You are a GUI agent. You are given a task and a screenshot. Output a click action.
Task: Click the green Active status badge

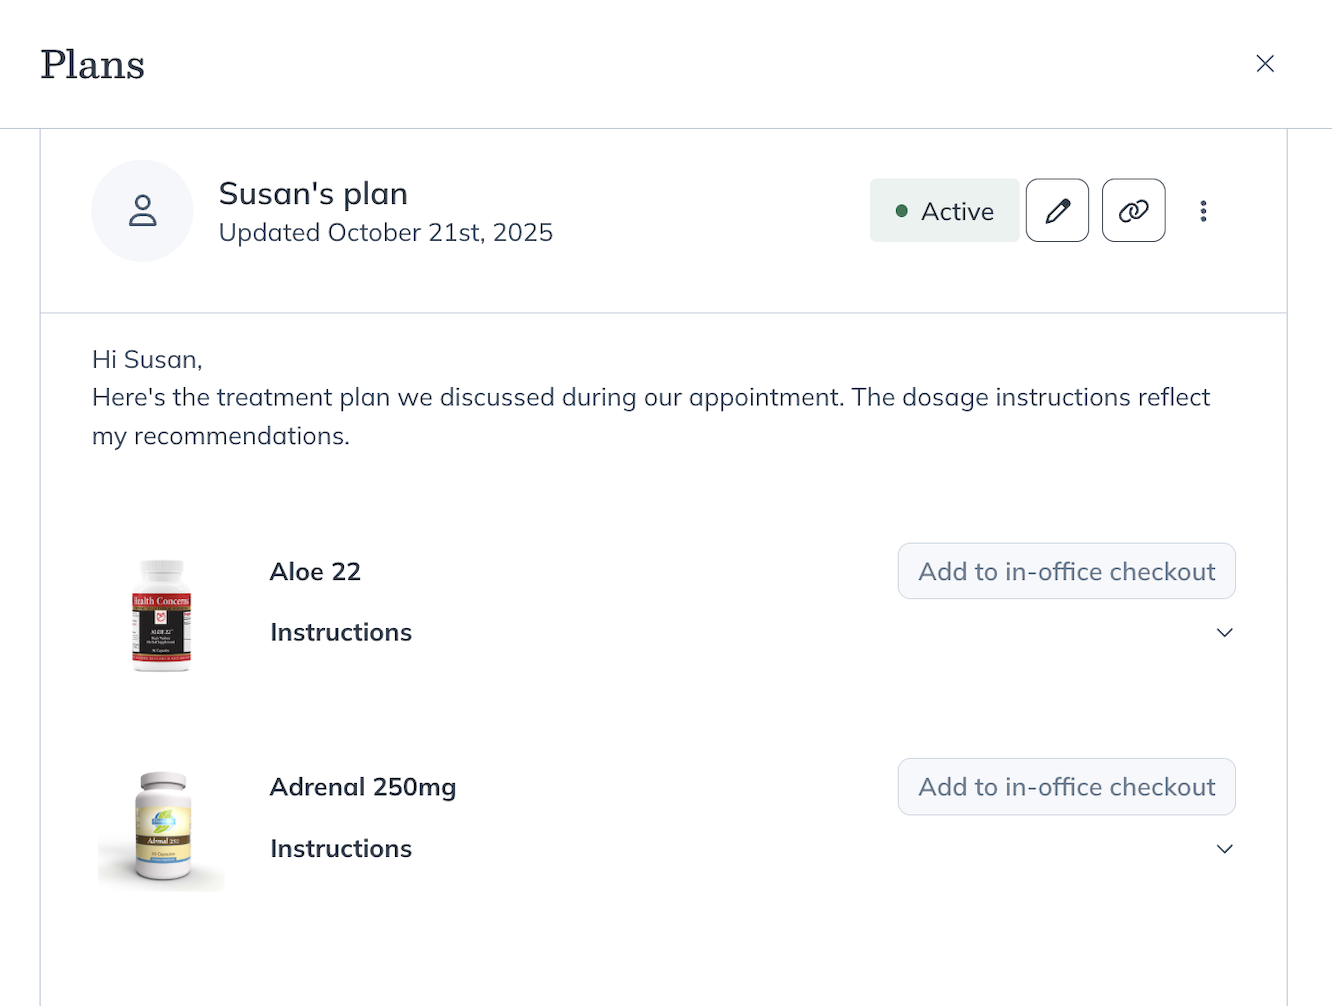(x=944, y=211)
